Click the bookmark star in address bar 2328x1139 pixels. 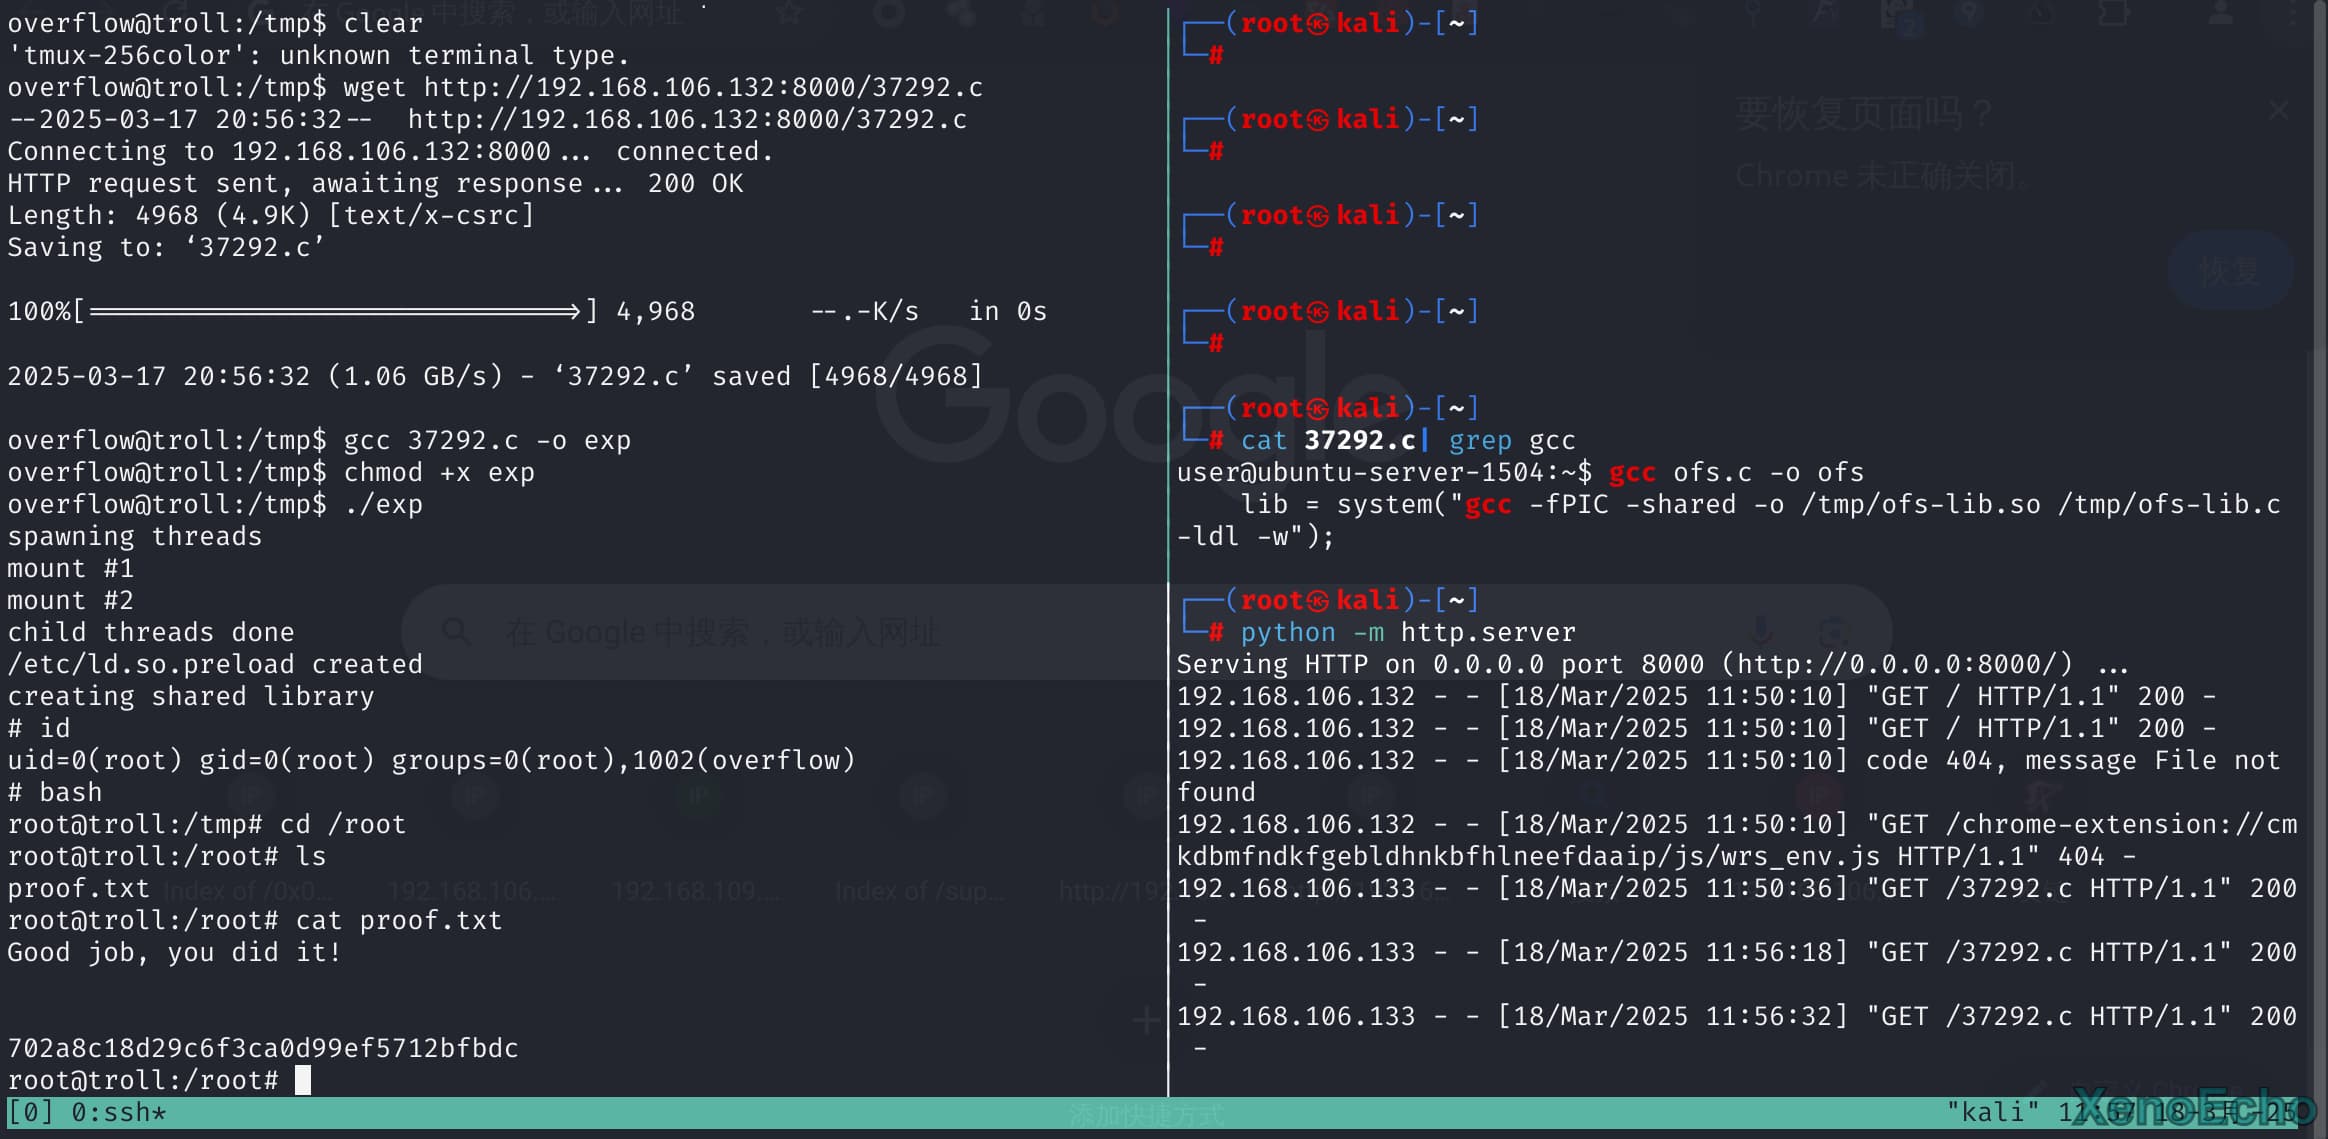(x=790, y=13)
